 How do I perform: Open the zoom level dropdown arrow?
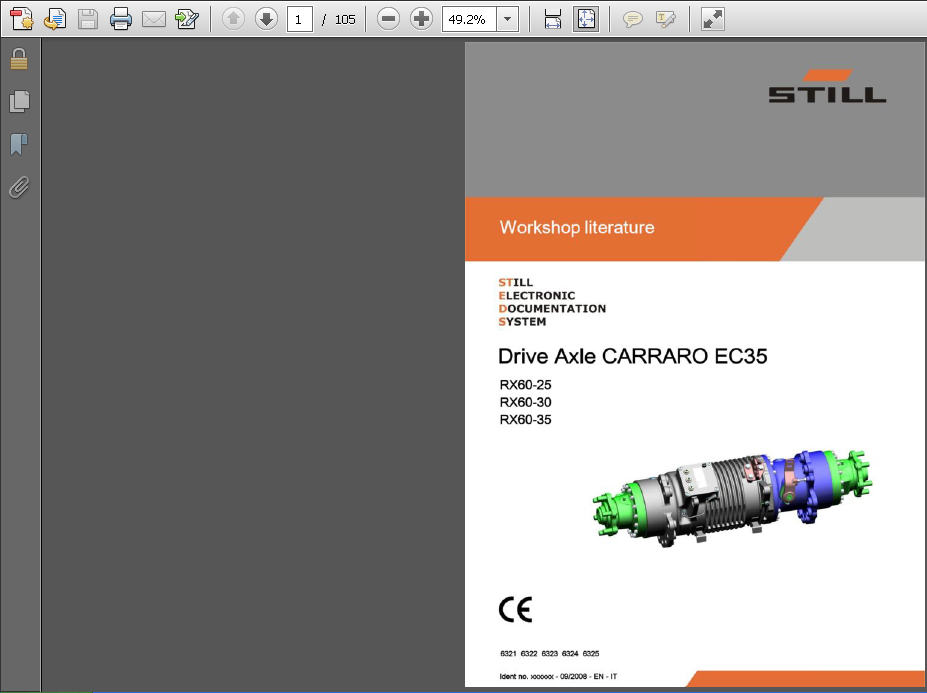[x=507, y=20]
